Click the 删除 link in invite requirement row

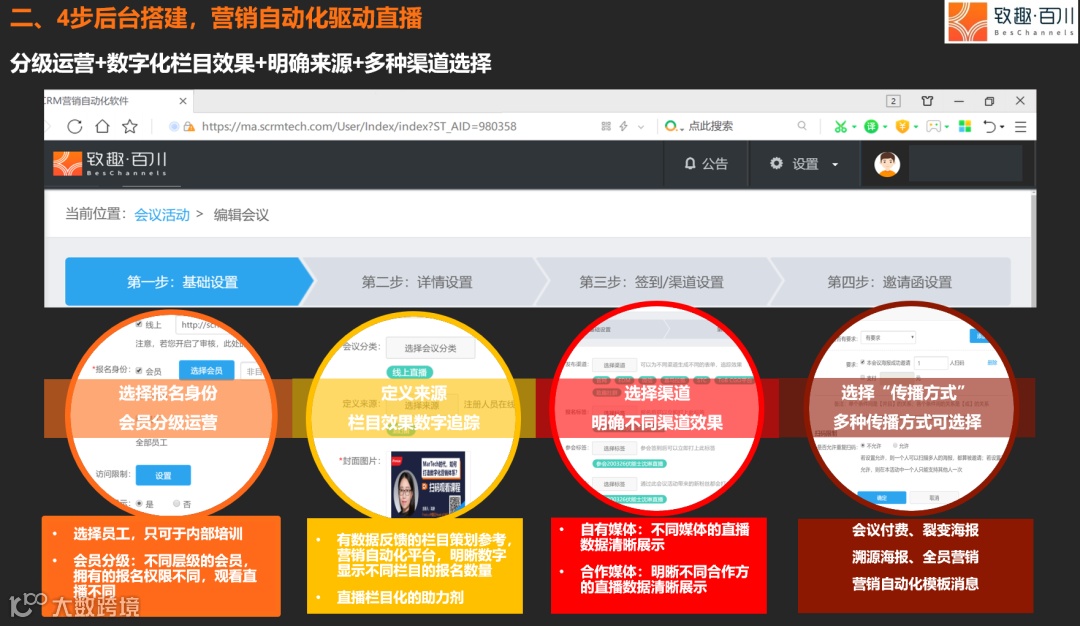click(992, 362)
